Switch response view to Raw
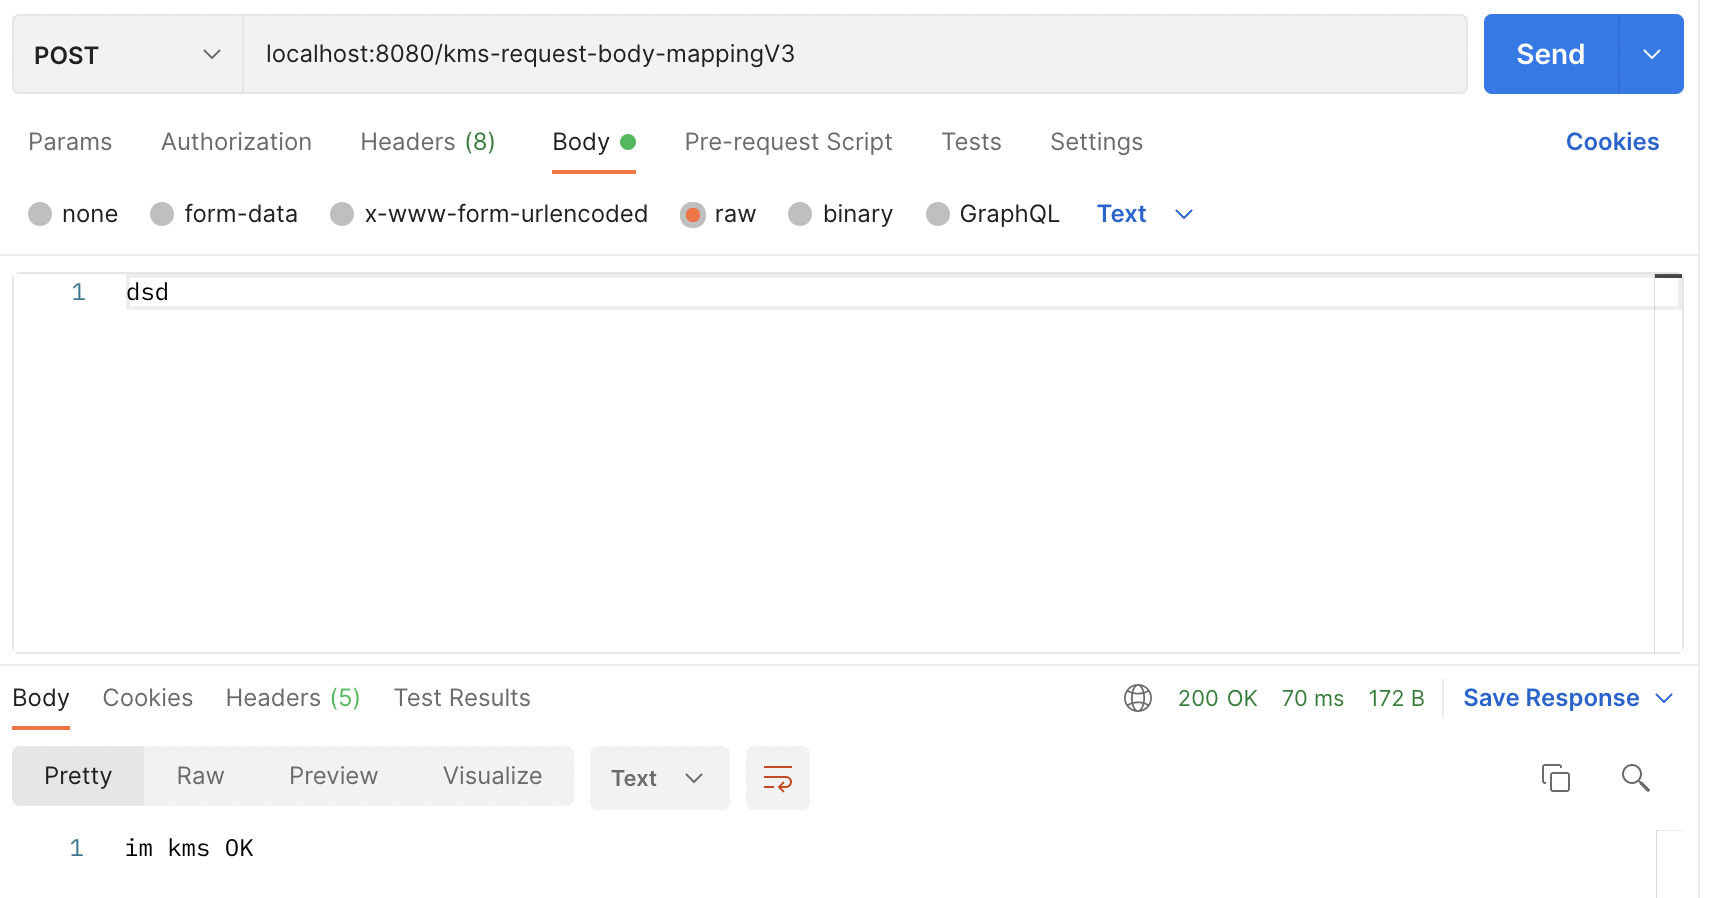Image resolution: width=1716 pixels, height=898 pixels. [200, 776]
